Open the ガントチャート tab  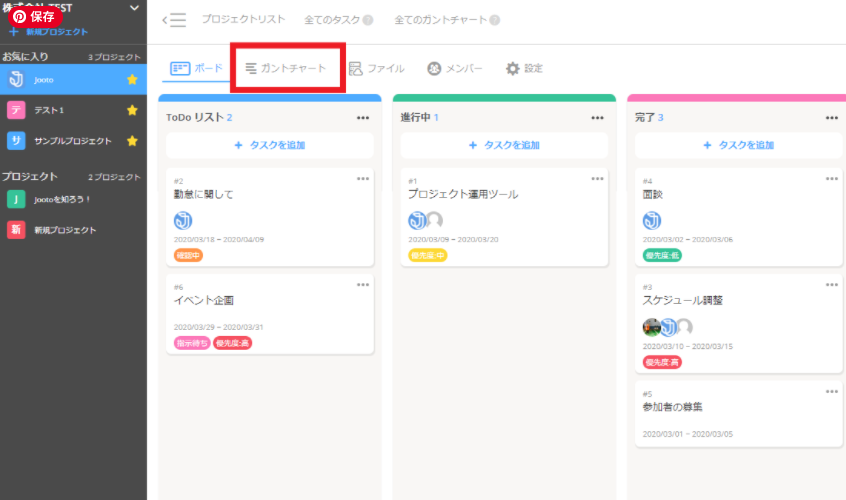[286, 68]
